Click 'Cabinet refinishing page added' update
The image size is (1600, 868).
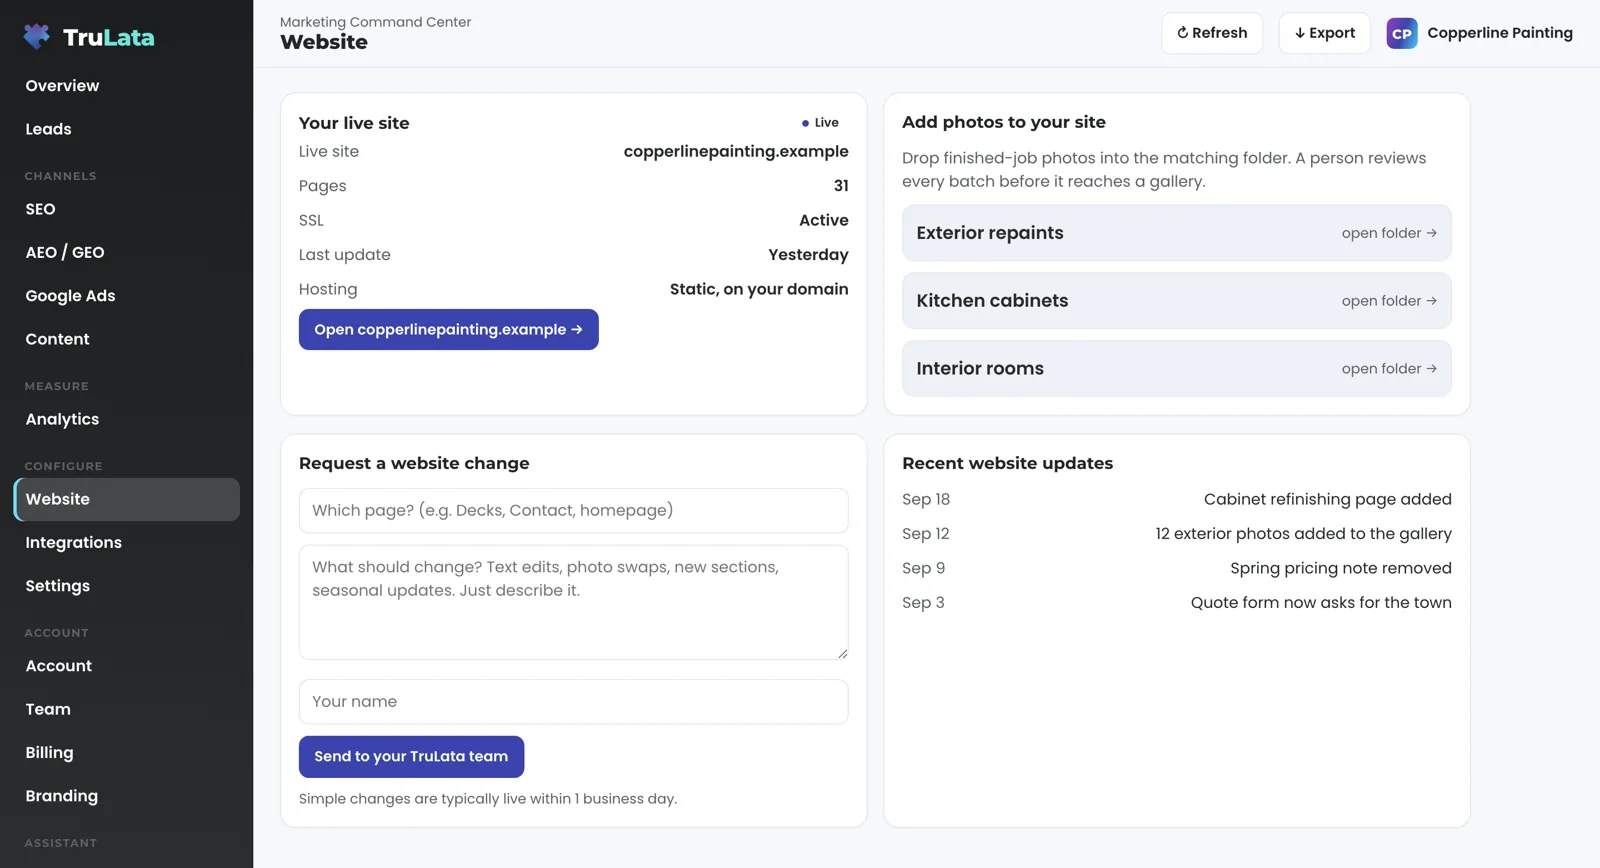click(1327, 499)
